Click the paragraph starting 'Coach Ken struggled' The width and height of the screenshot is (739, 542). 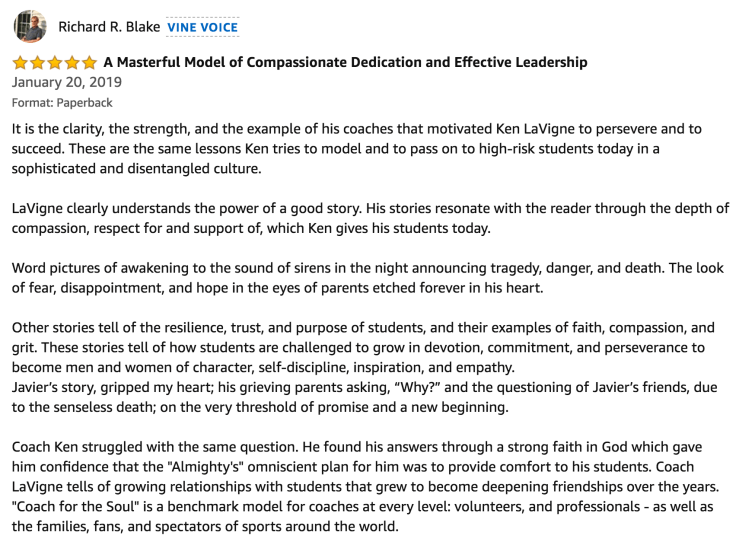[362, 485]
